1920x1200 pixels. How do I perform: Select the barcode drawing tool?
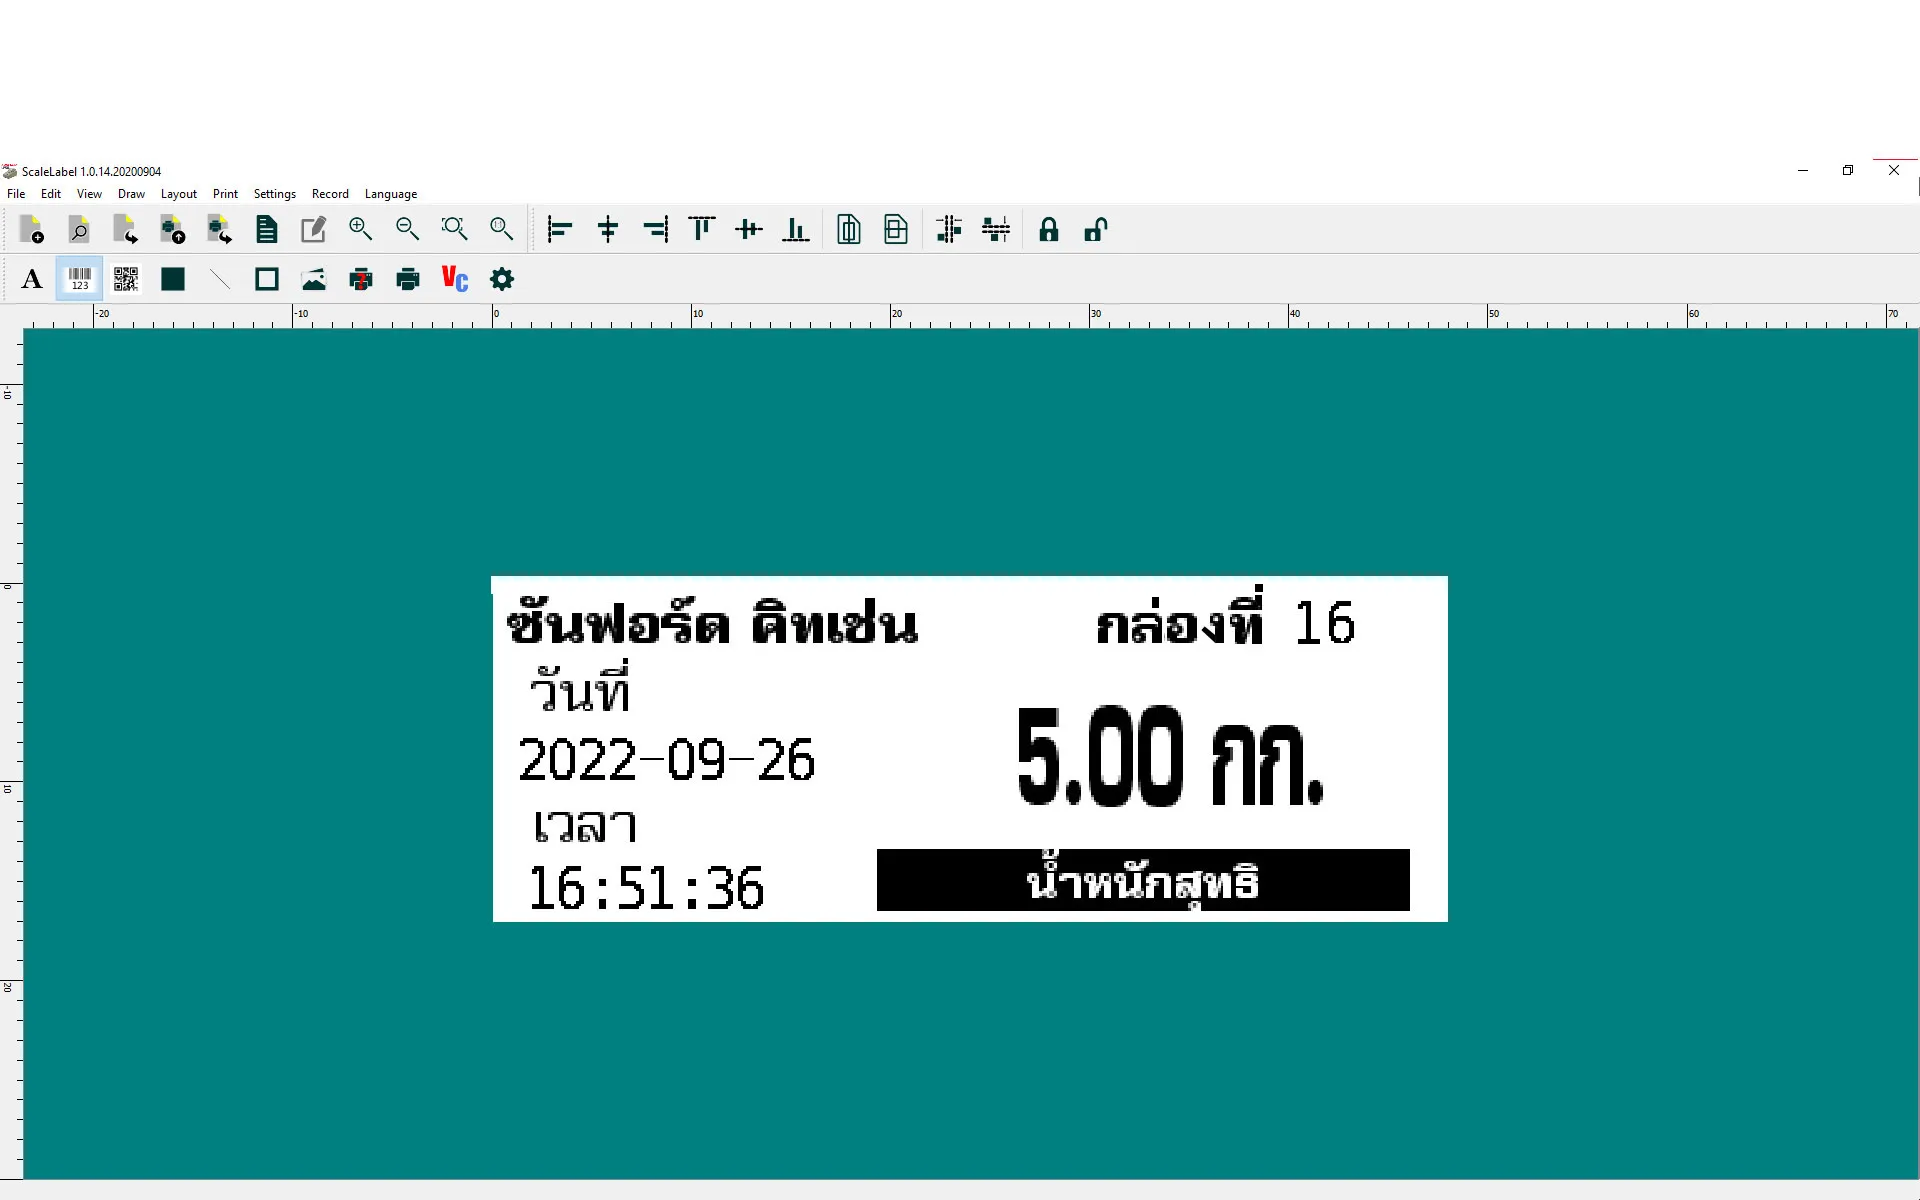79,280
